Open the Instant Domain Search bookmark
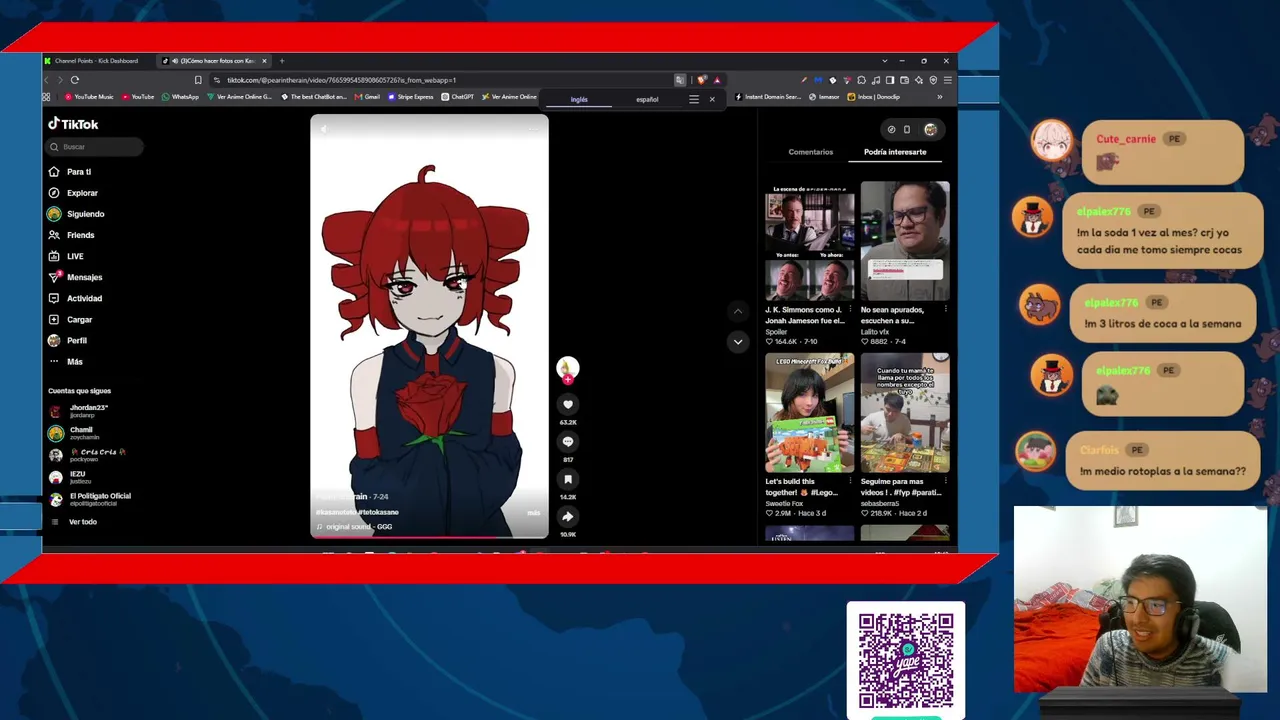This screenshot has width=1280, height=720. [768, 97]
